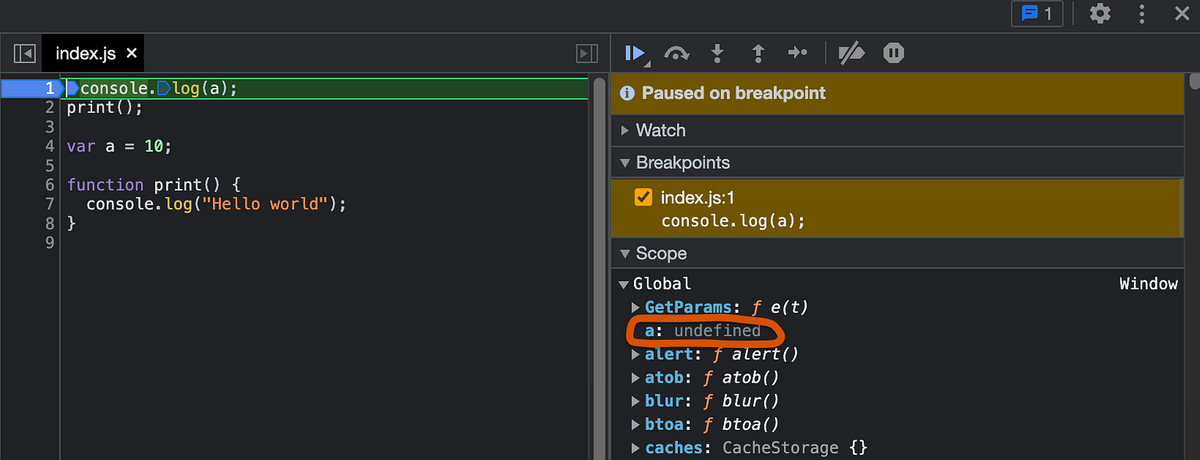This screenshot has width=1200, height=460.
Task: Deactivate breakpoints icon
Action: point(851,53)
